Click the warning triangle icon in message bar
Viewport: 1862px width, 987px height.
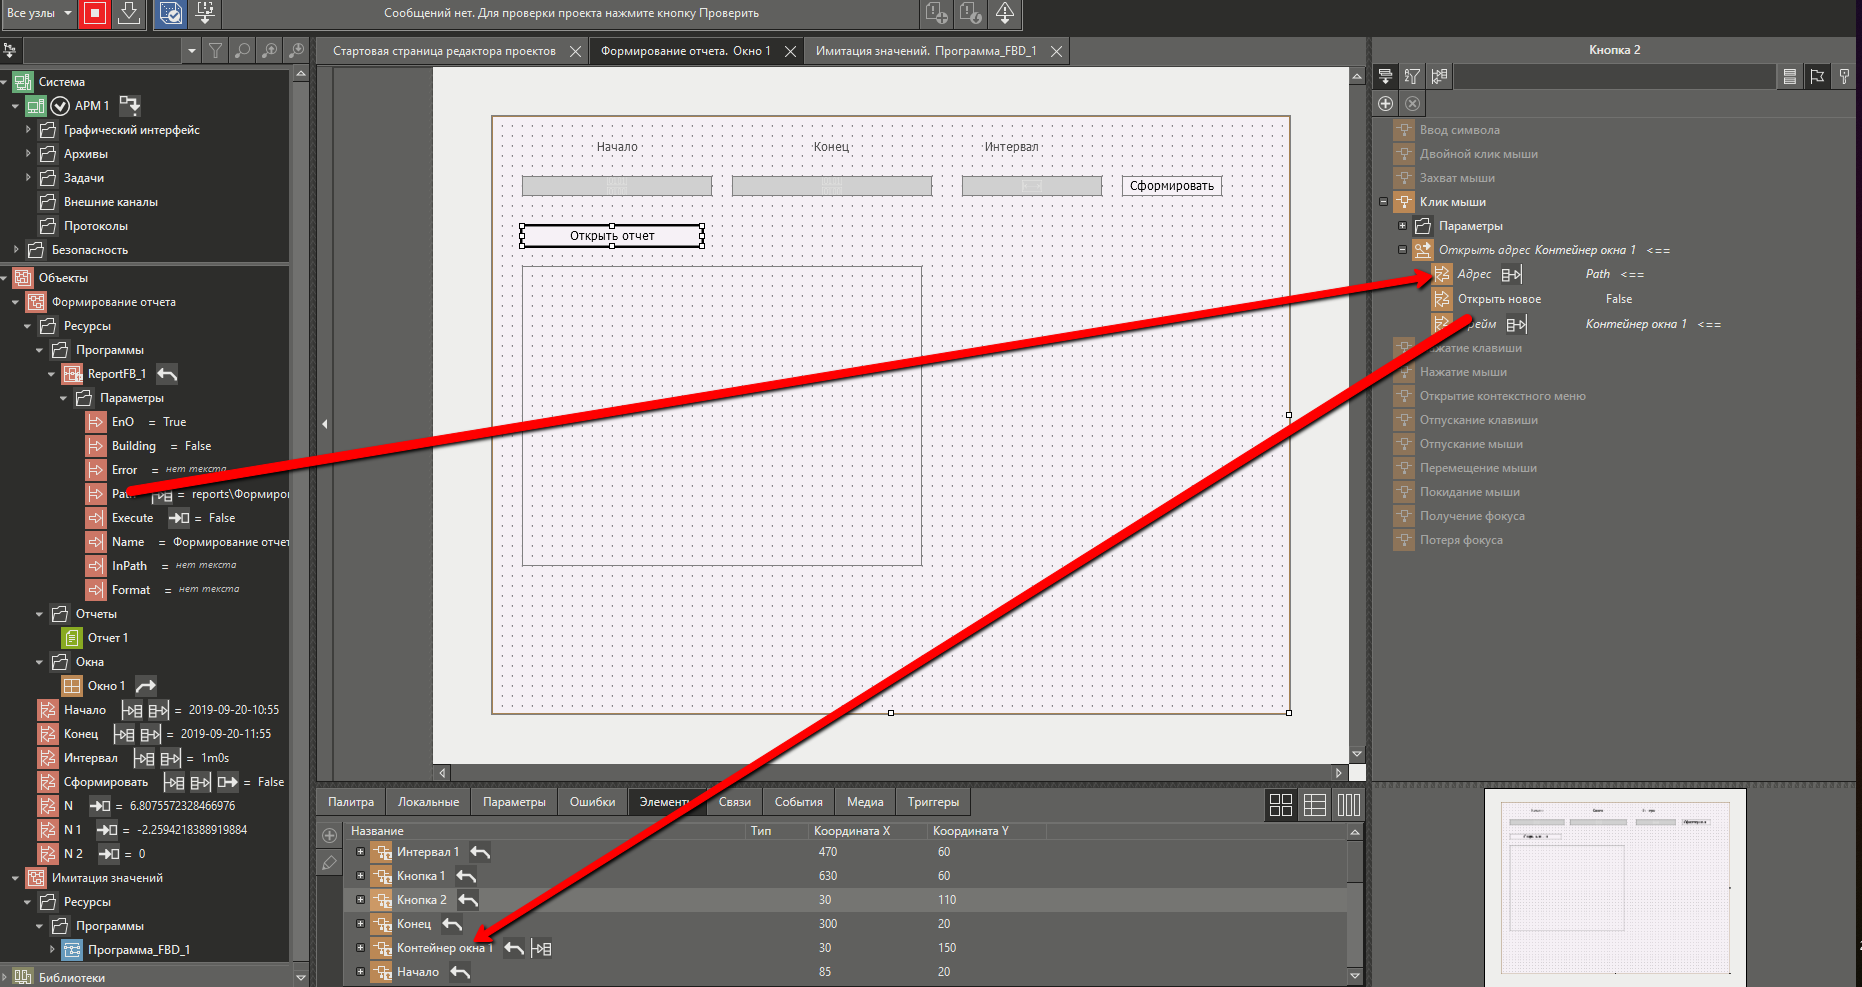click(x=1004, y=13)
